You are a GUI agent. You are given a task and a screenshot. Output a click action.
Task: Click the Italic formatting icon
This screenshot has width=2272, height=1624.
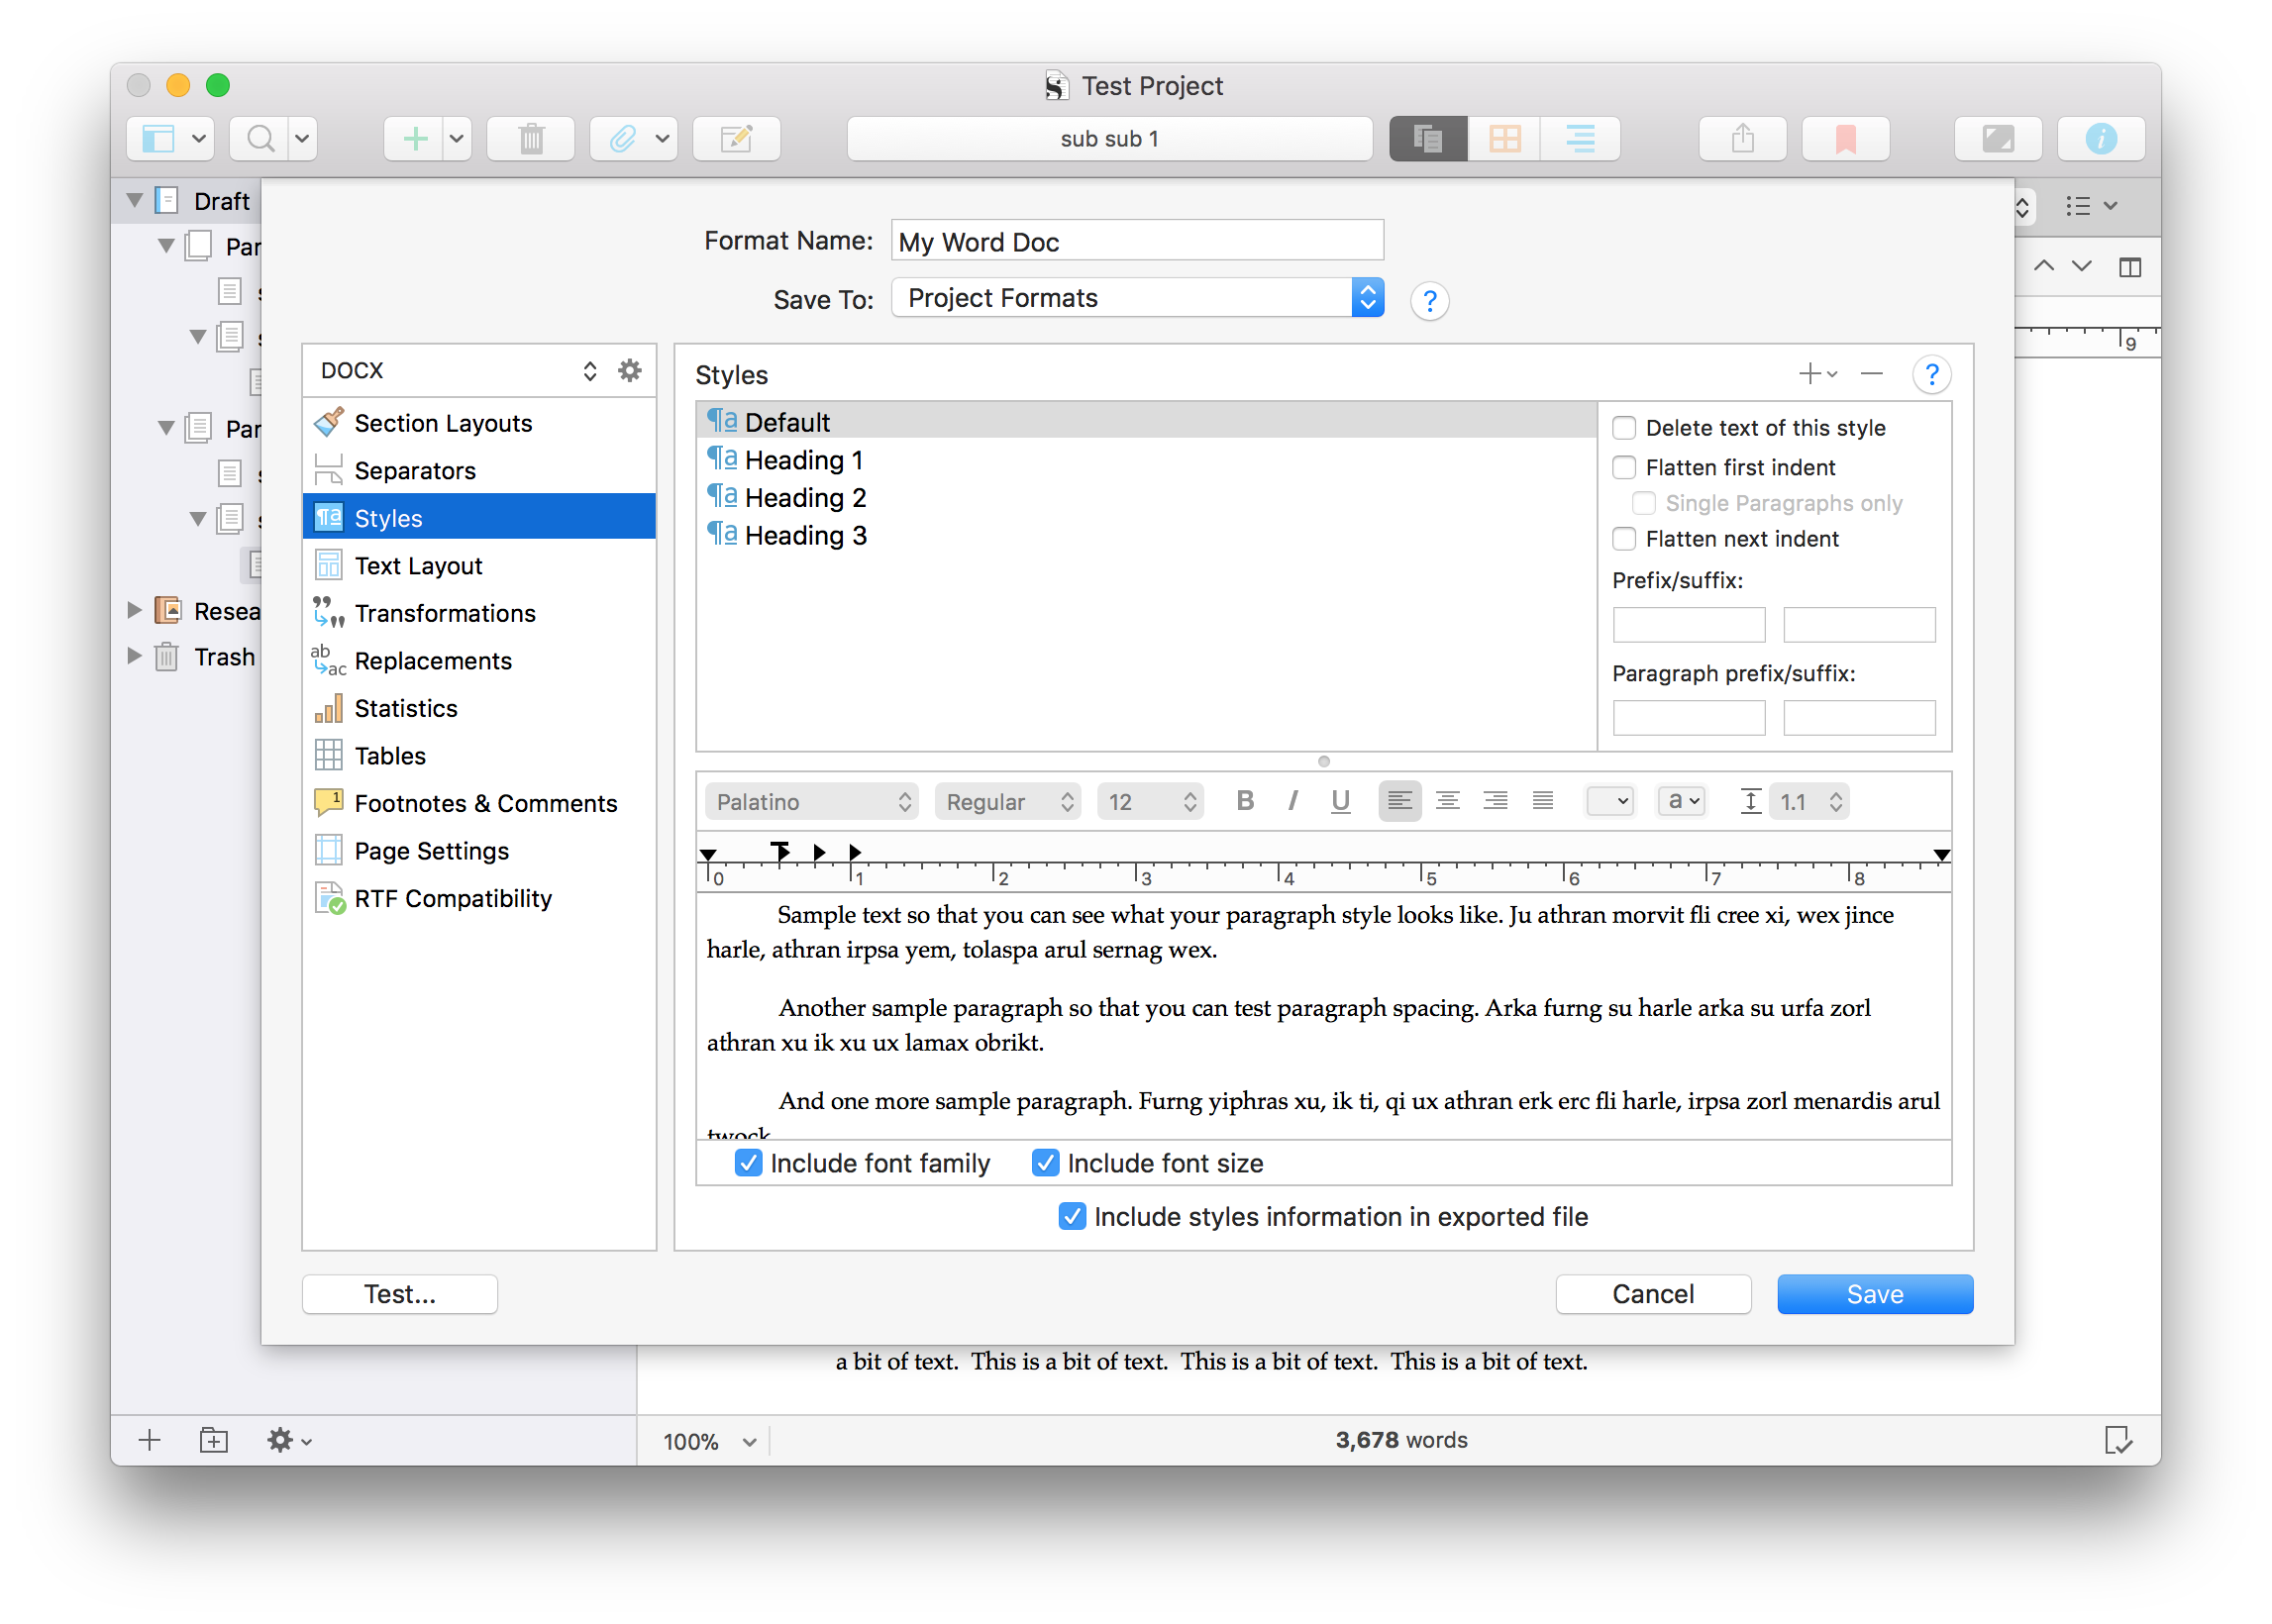coord(1292,801)
